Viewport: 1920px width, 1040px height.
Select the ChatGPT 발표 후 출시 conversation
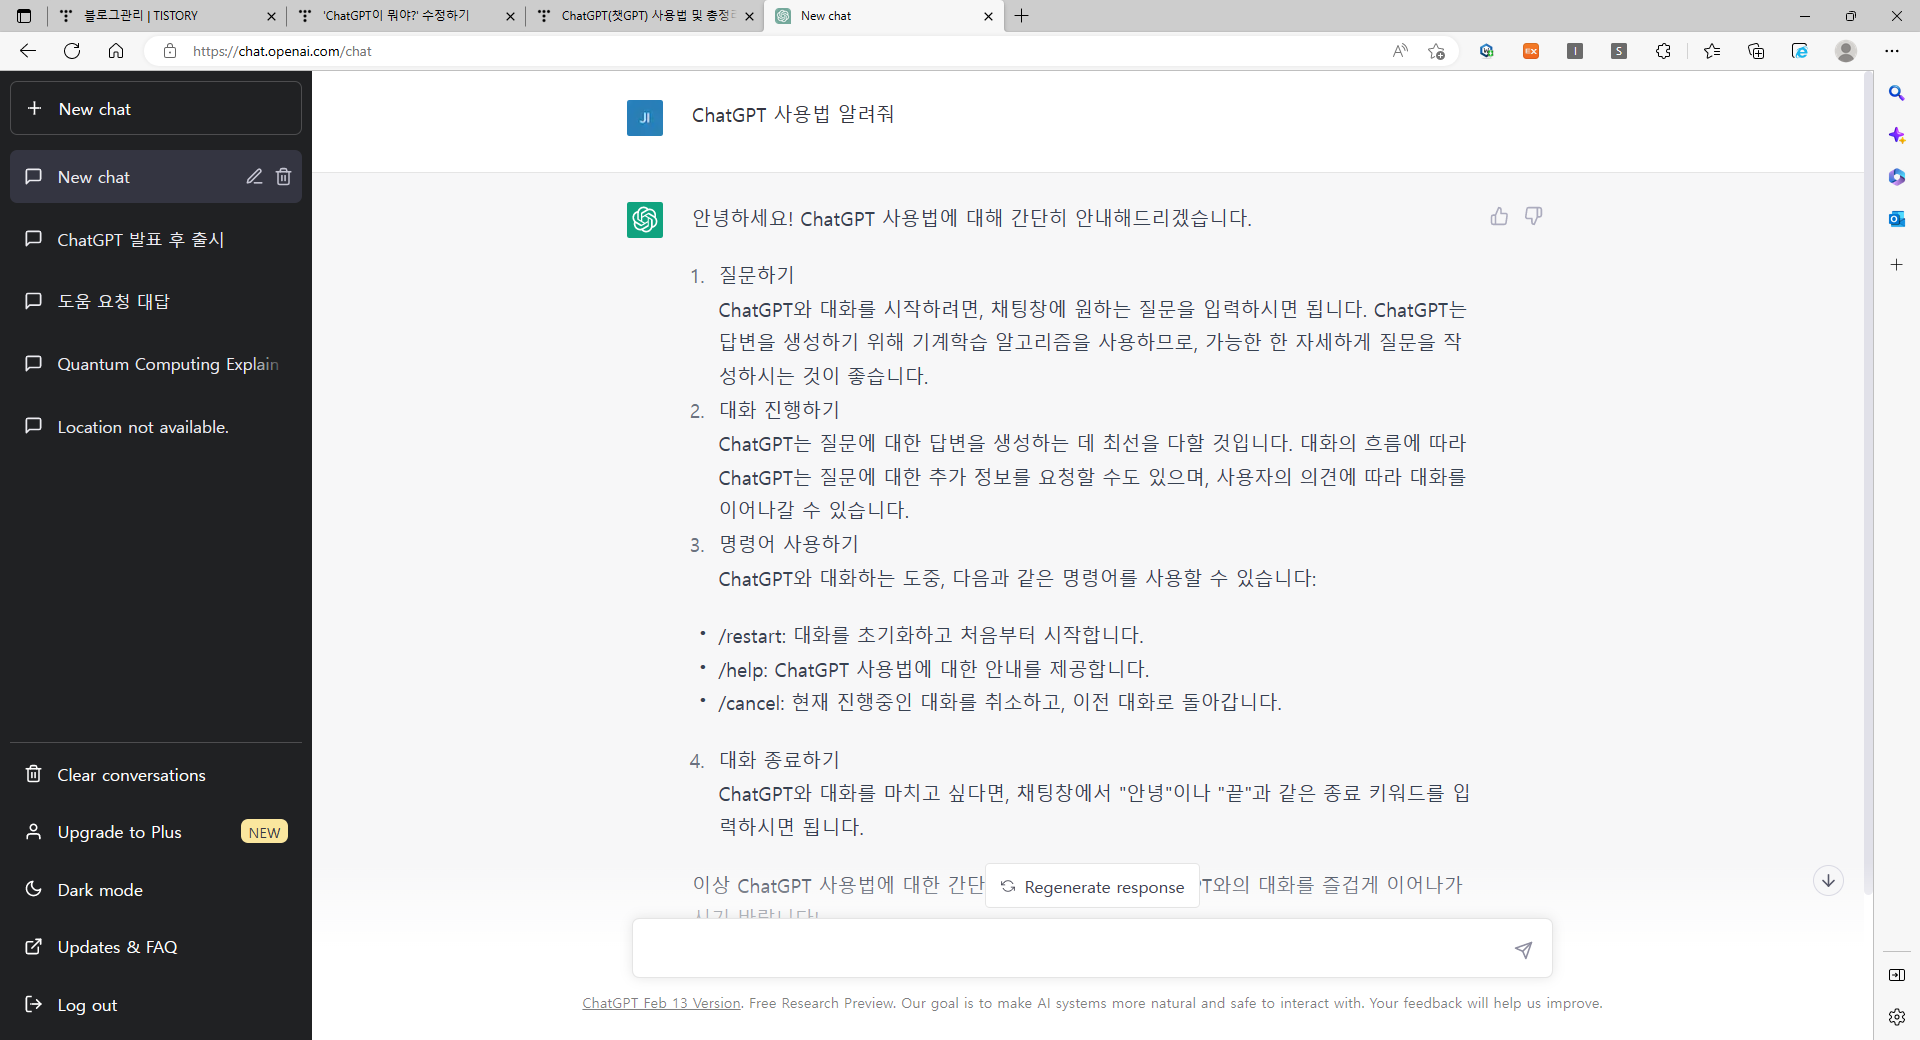point(140,239)
